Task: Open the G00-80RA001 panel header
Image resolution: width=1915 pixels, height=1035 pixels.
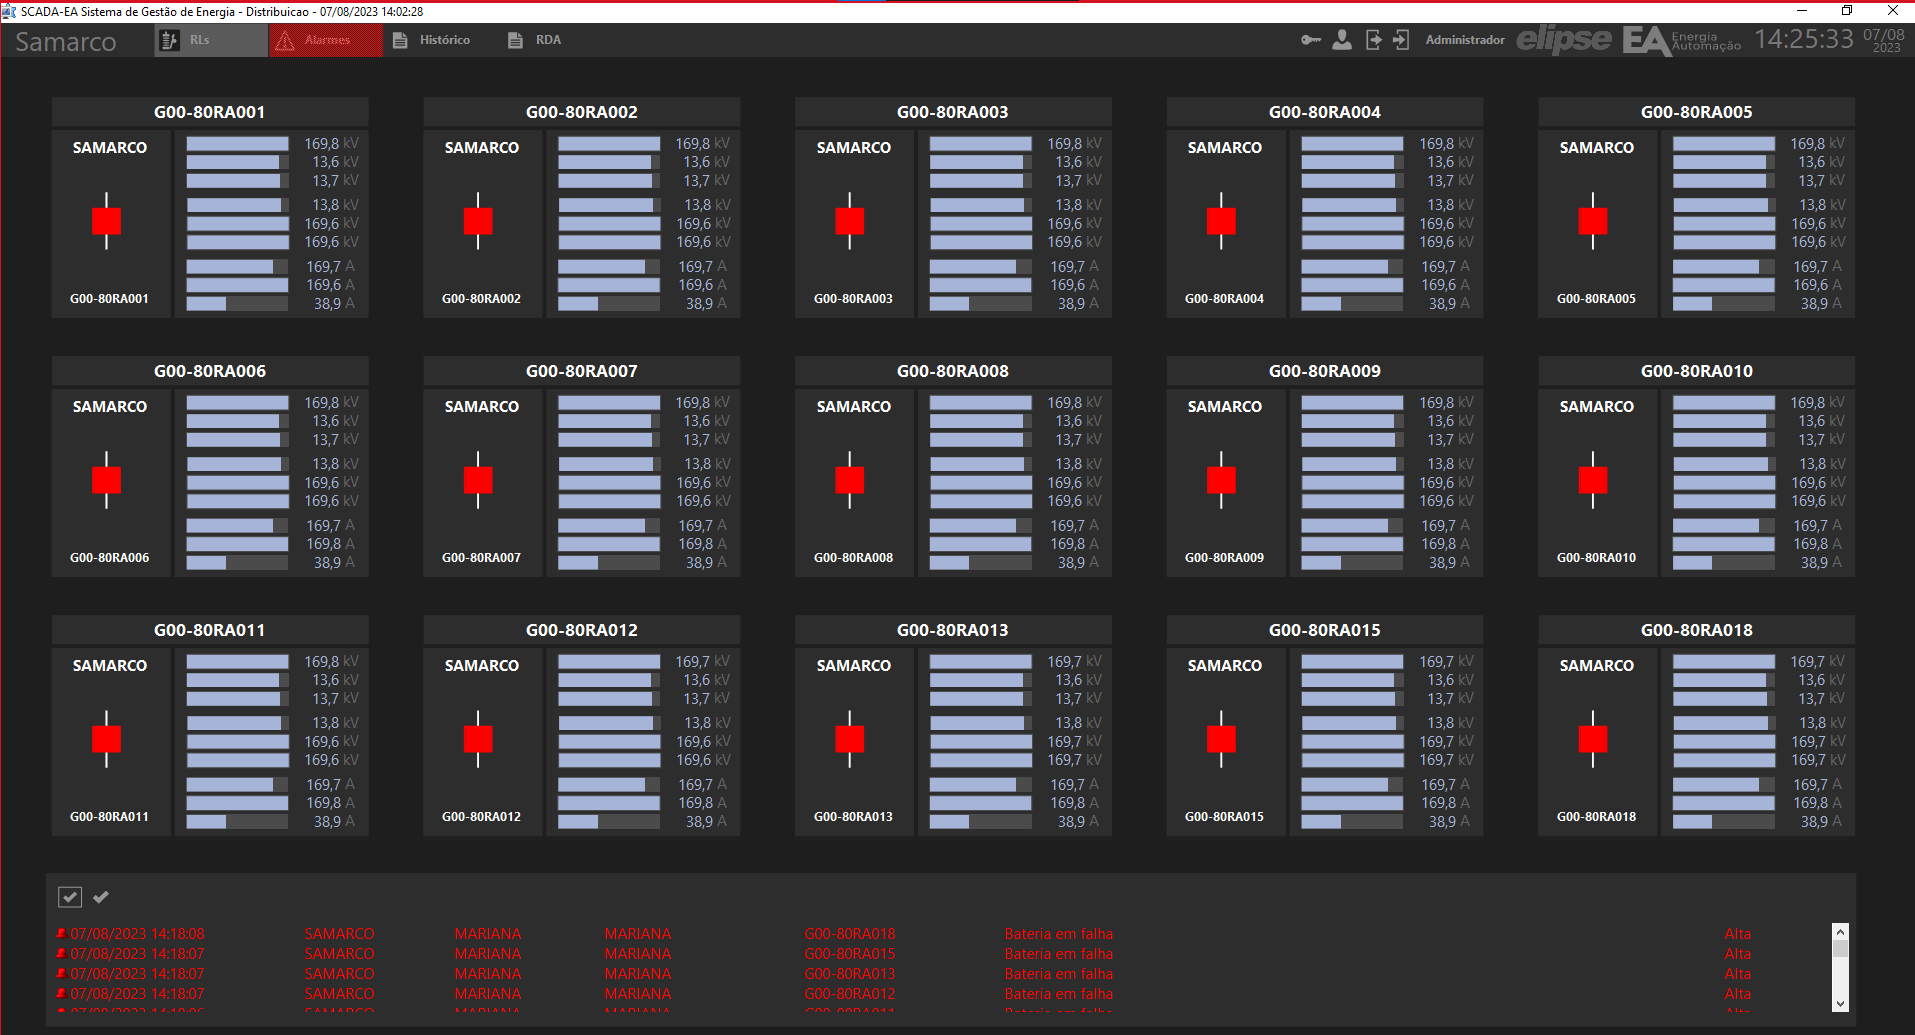Action: tap(210, 112)
